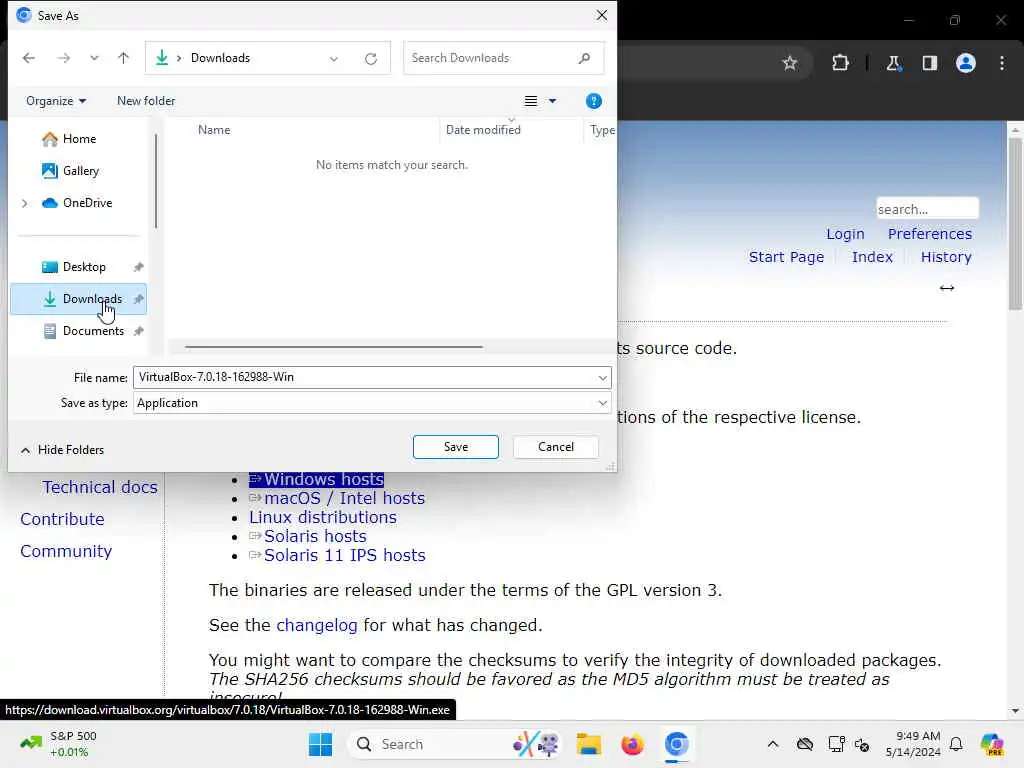Click the Windows hosts download link
Screen dimensions: 1024x768
(316, 479)
